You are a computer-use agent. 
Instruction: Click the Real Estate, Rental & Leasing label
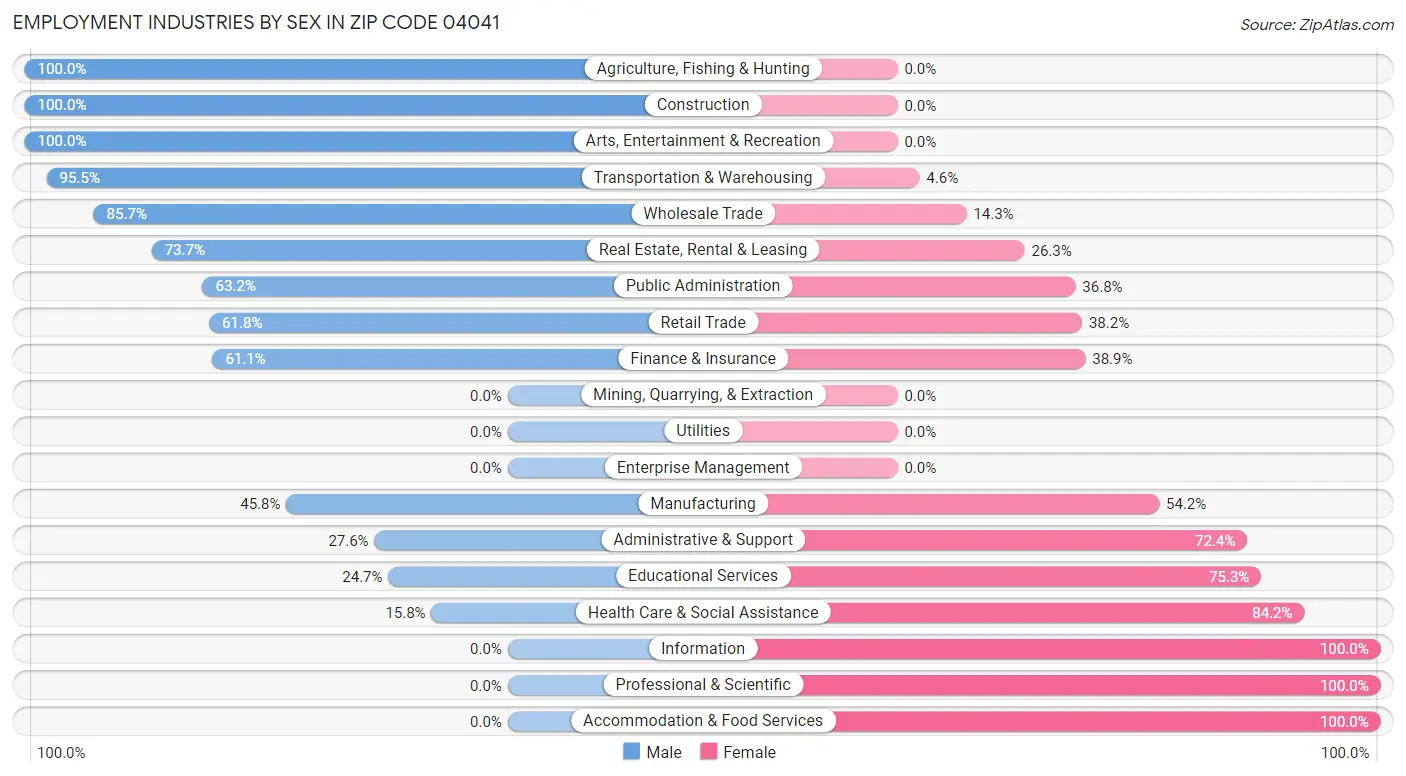tap(703, 250)
